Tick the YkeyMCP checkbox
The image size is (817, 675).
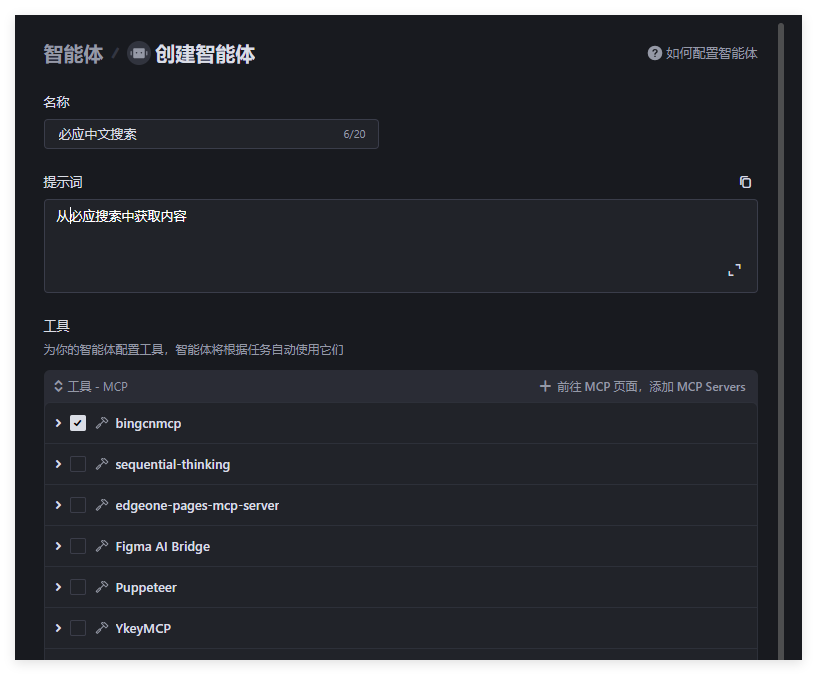78,629
